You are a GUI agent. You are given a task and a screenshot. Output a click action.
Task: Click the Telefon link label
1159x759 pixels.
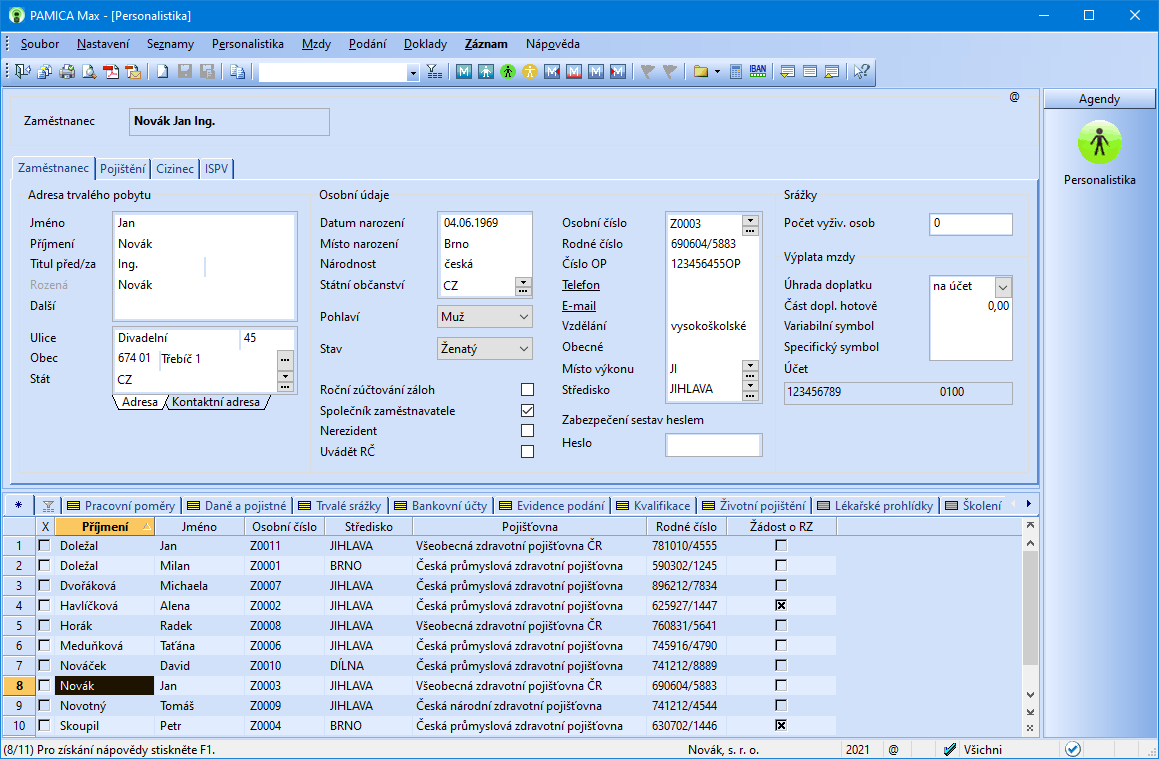pos(581,285)
